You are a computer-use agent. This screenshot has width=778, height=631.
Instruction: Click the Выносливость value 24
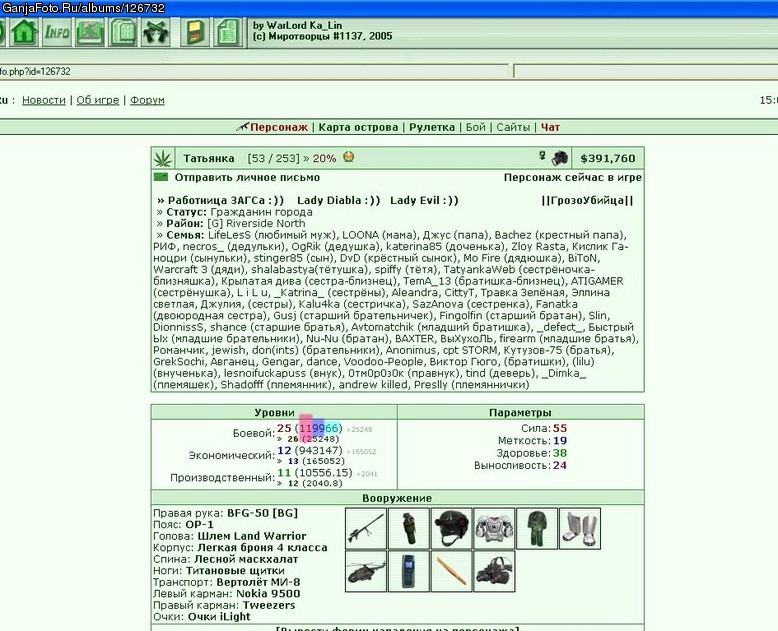pyautogui.click(x=560, y=465)
